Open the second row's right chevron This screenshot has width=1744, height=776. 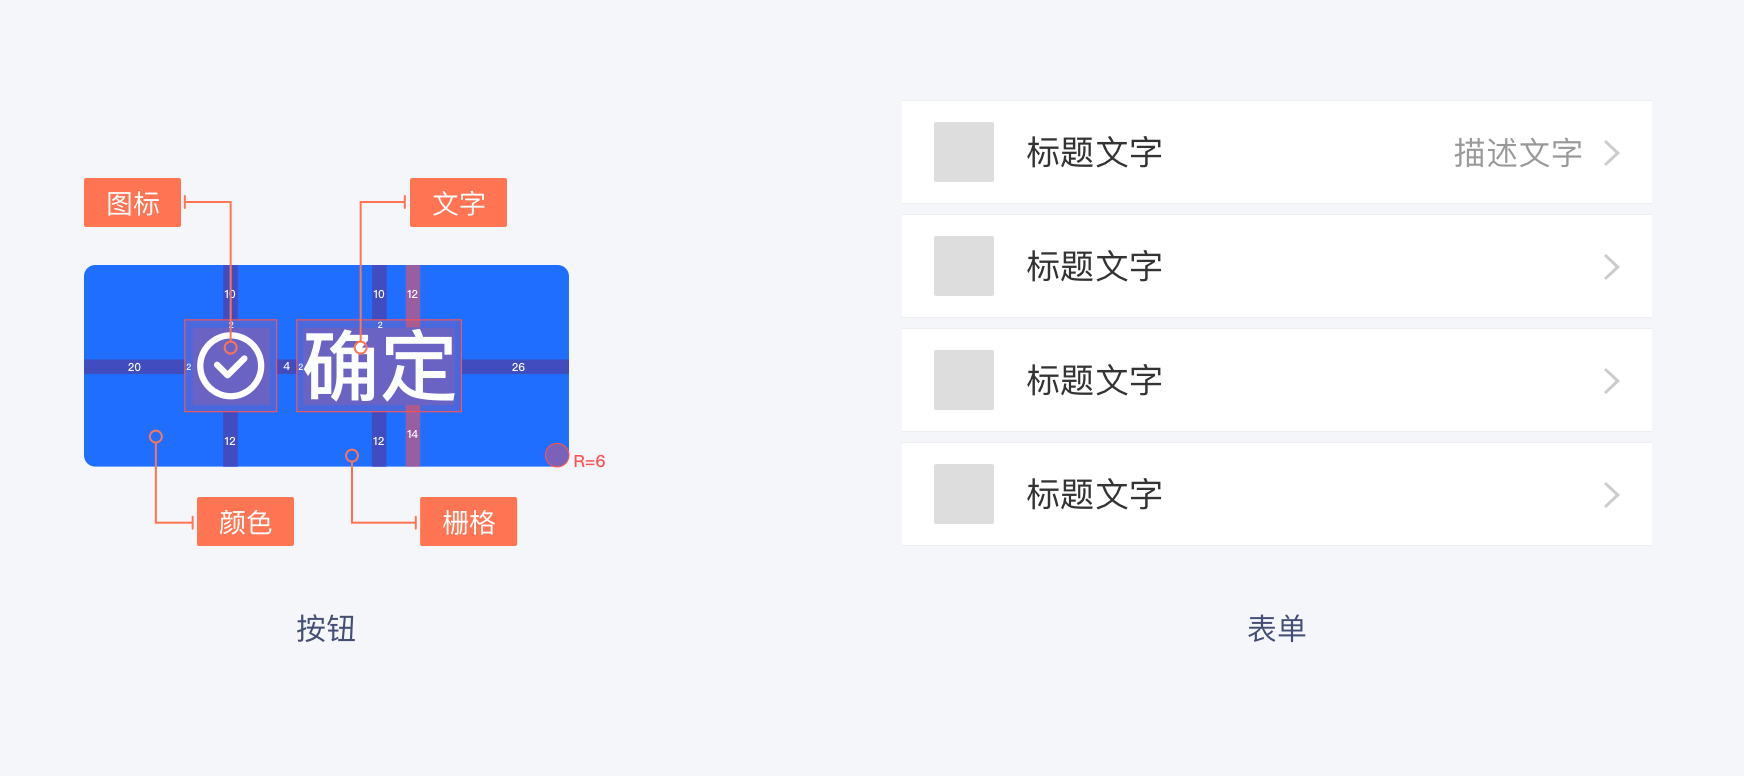point(1611,267)
